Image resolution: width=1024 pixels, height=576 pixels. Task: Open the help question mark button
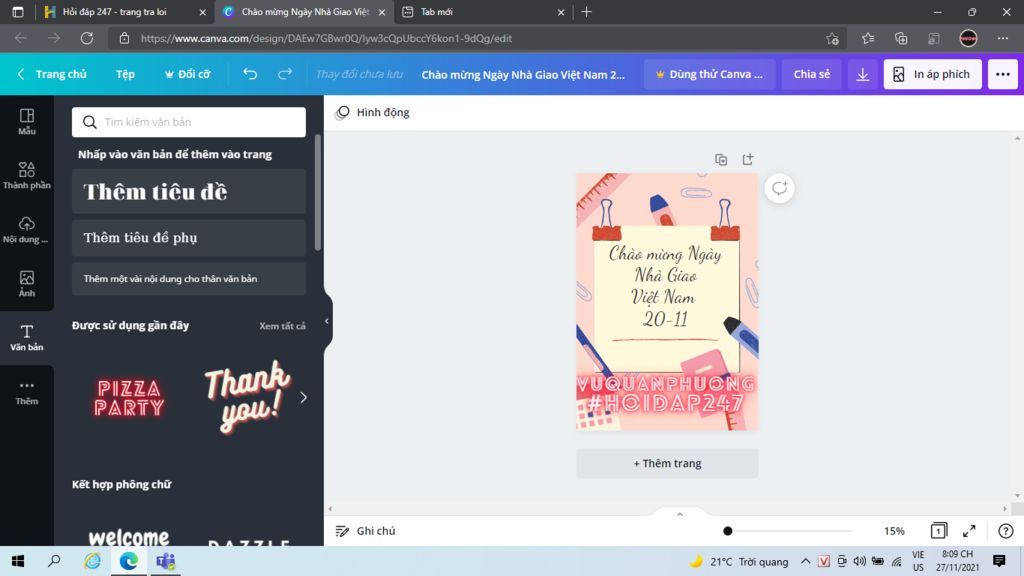(1006, 531)
